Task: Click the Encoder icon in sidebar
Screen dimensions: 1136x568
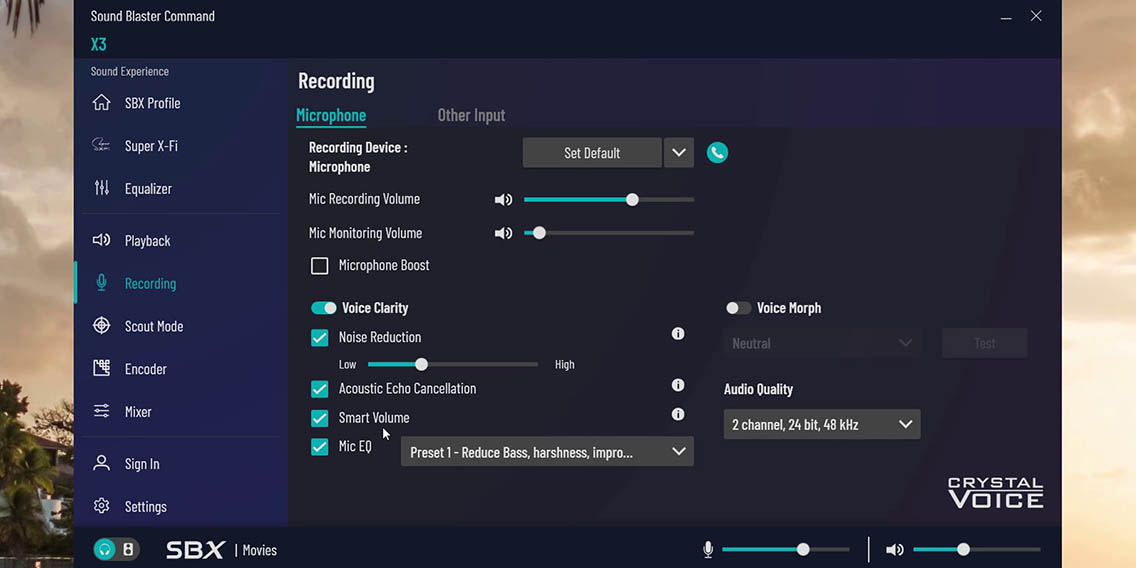Action: [x=101, y=368]
